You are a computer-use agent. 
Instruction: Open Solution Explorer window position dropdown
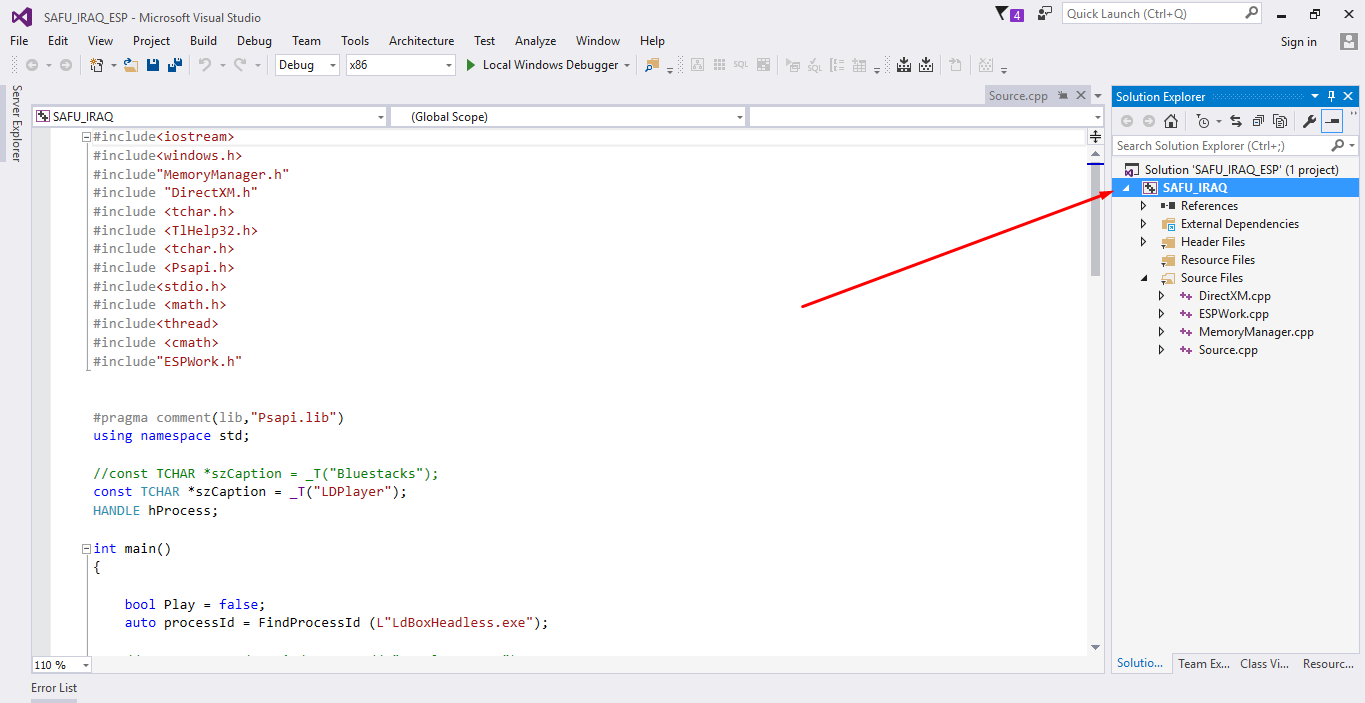1315,97
